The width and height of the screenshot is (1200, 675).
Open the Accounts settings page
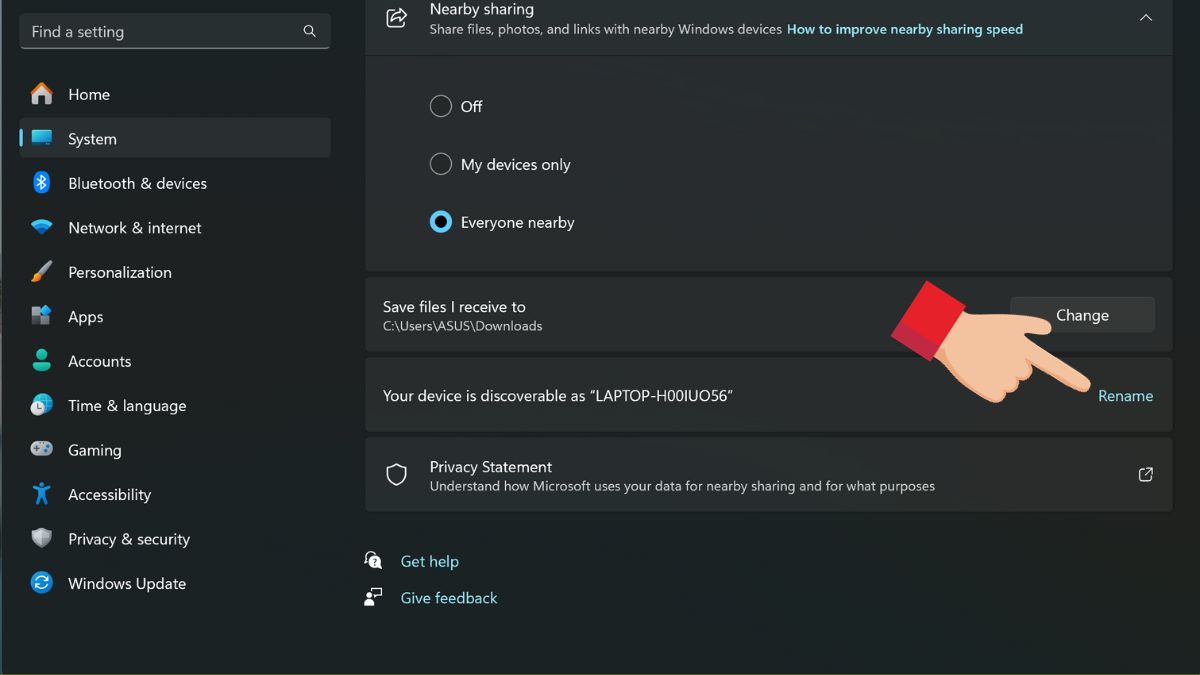tap(99, 361)
